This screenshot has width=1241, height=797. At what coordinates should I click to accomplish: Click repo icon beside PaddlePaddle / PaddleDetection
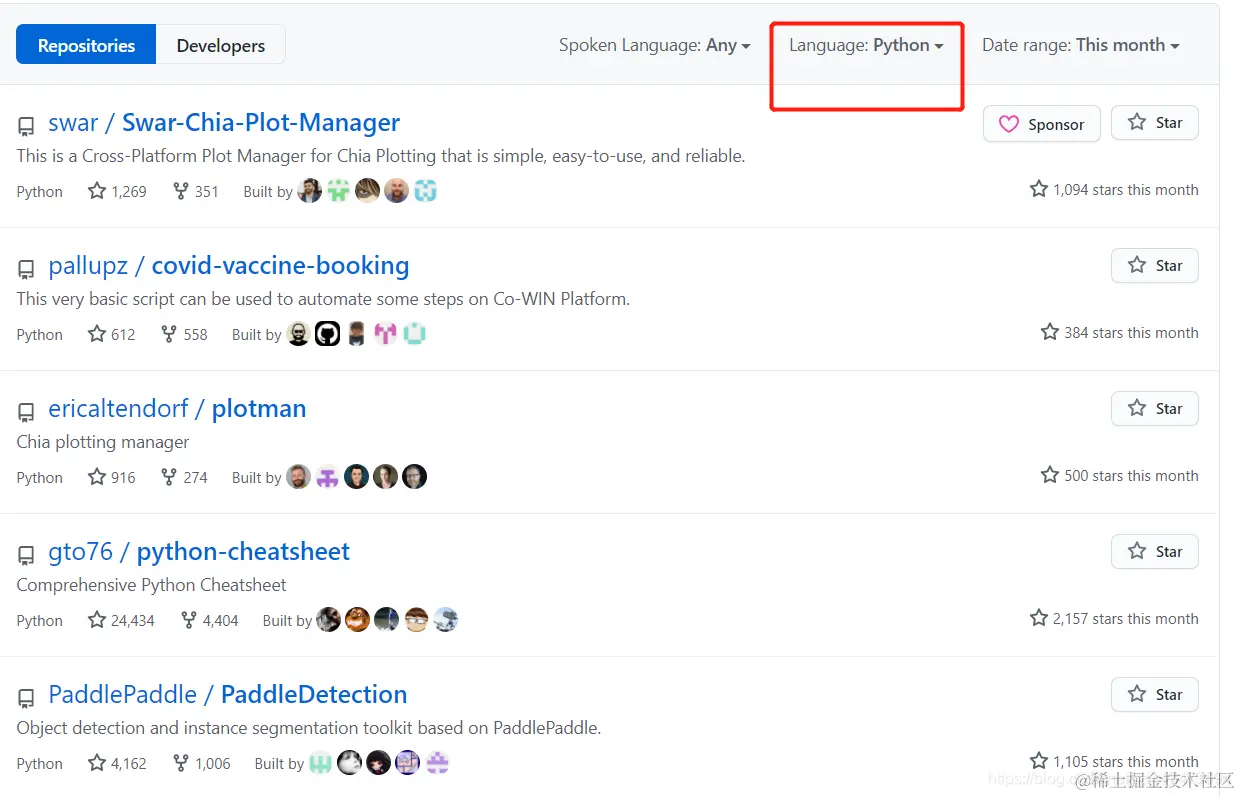(x=26, y=699)
